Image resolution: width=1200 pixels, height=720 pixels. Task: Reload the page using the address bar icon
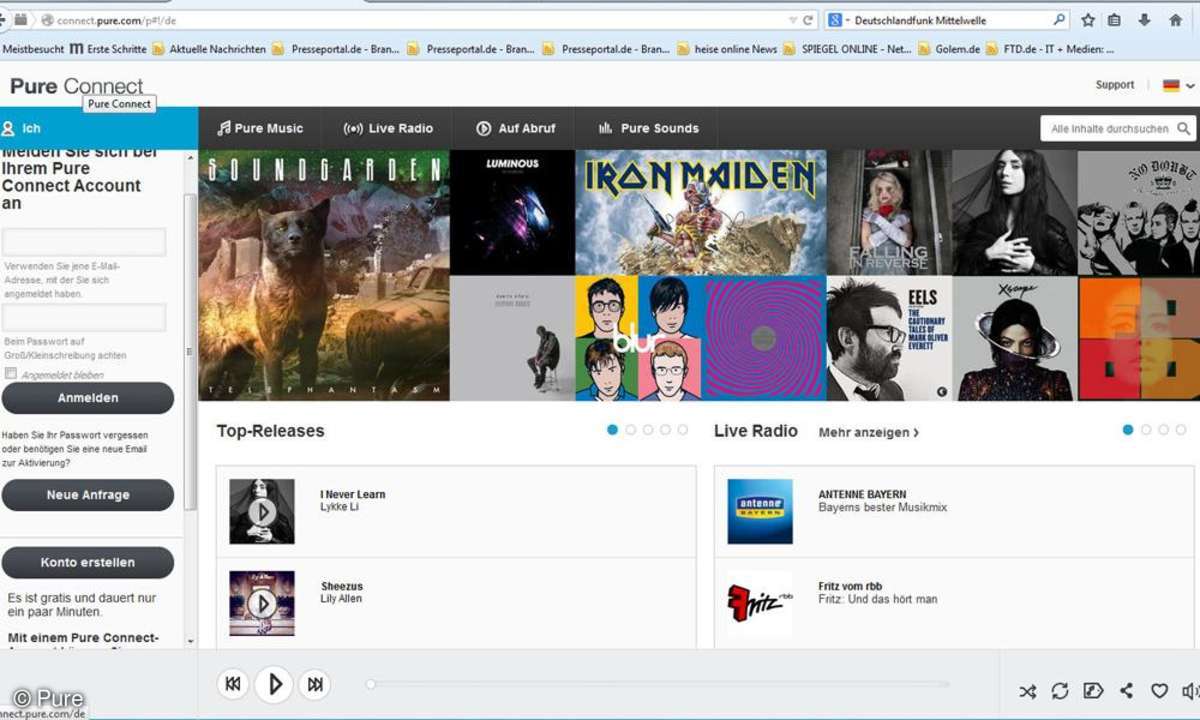(x=808, y=20)
